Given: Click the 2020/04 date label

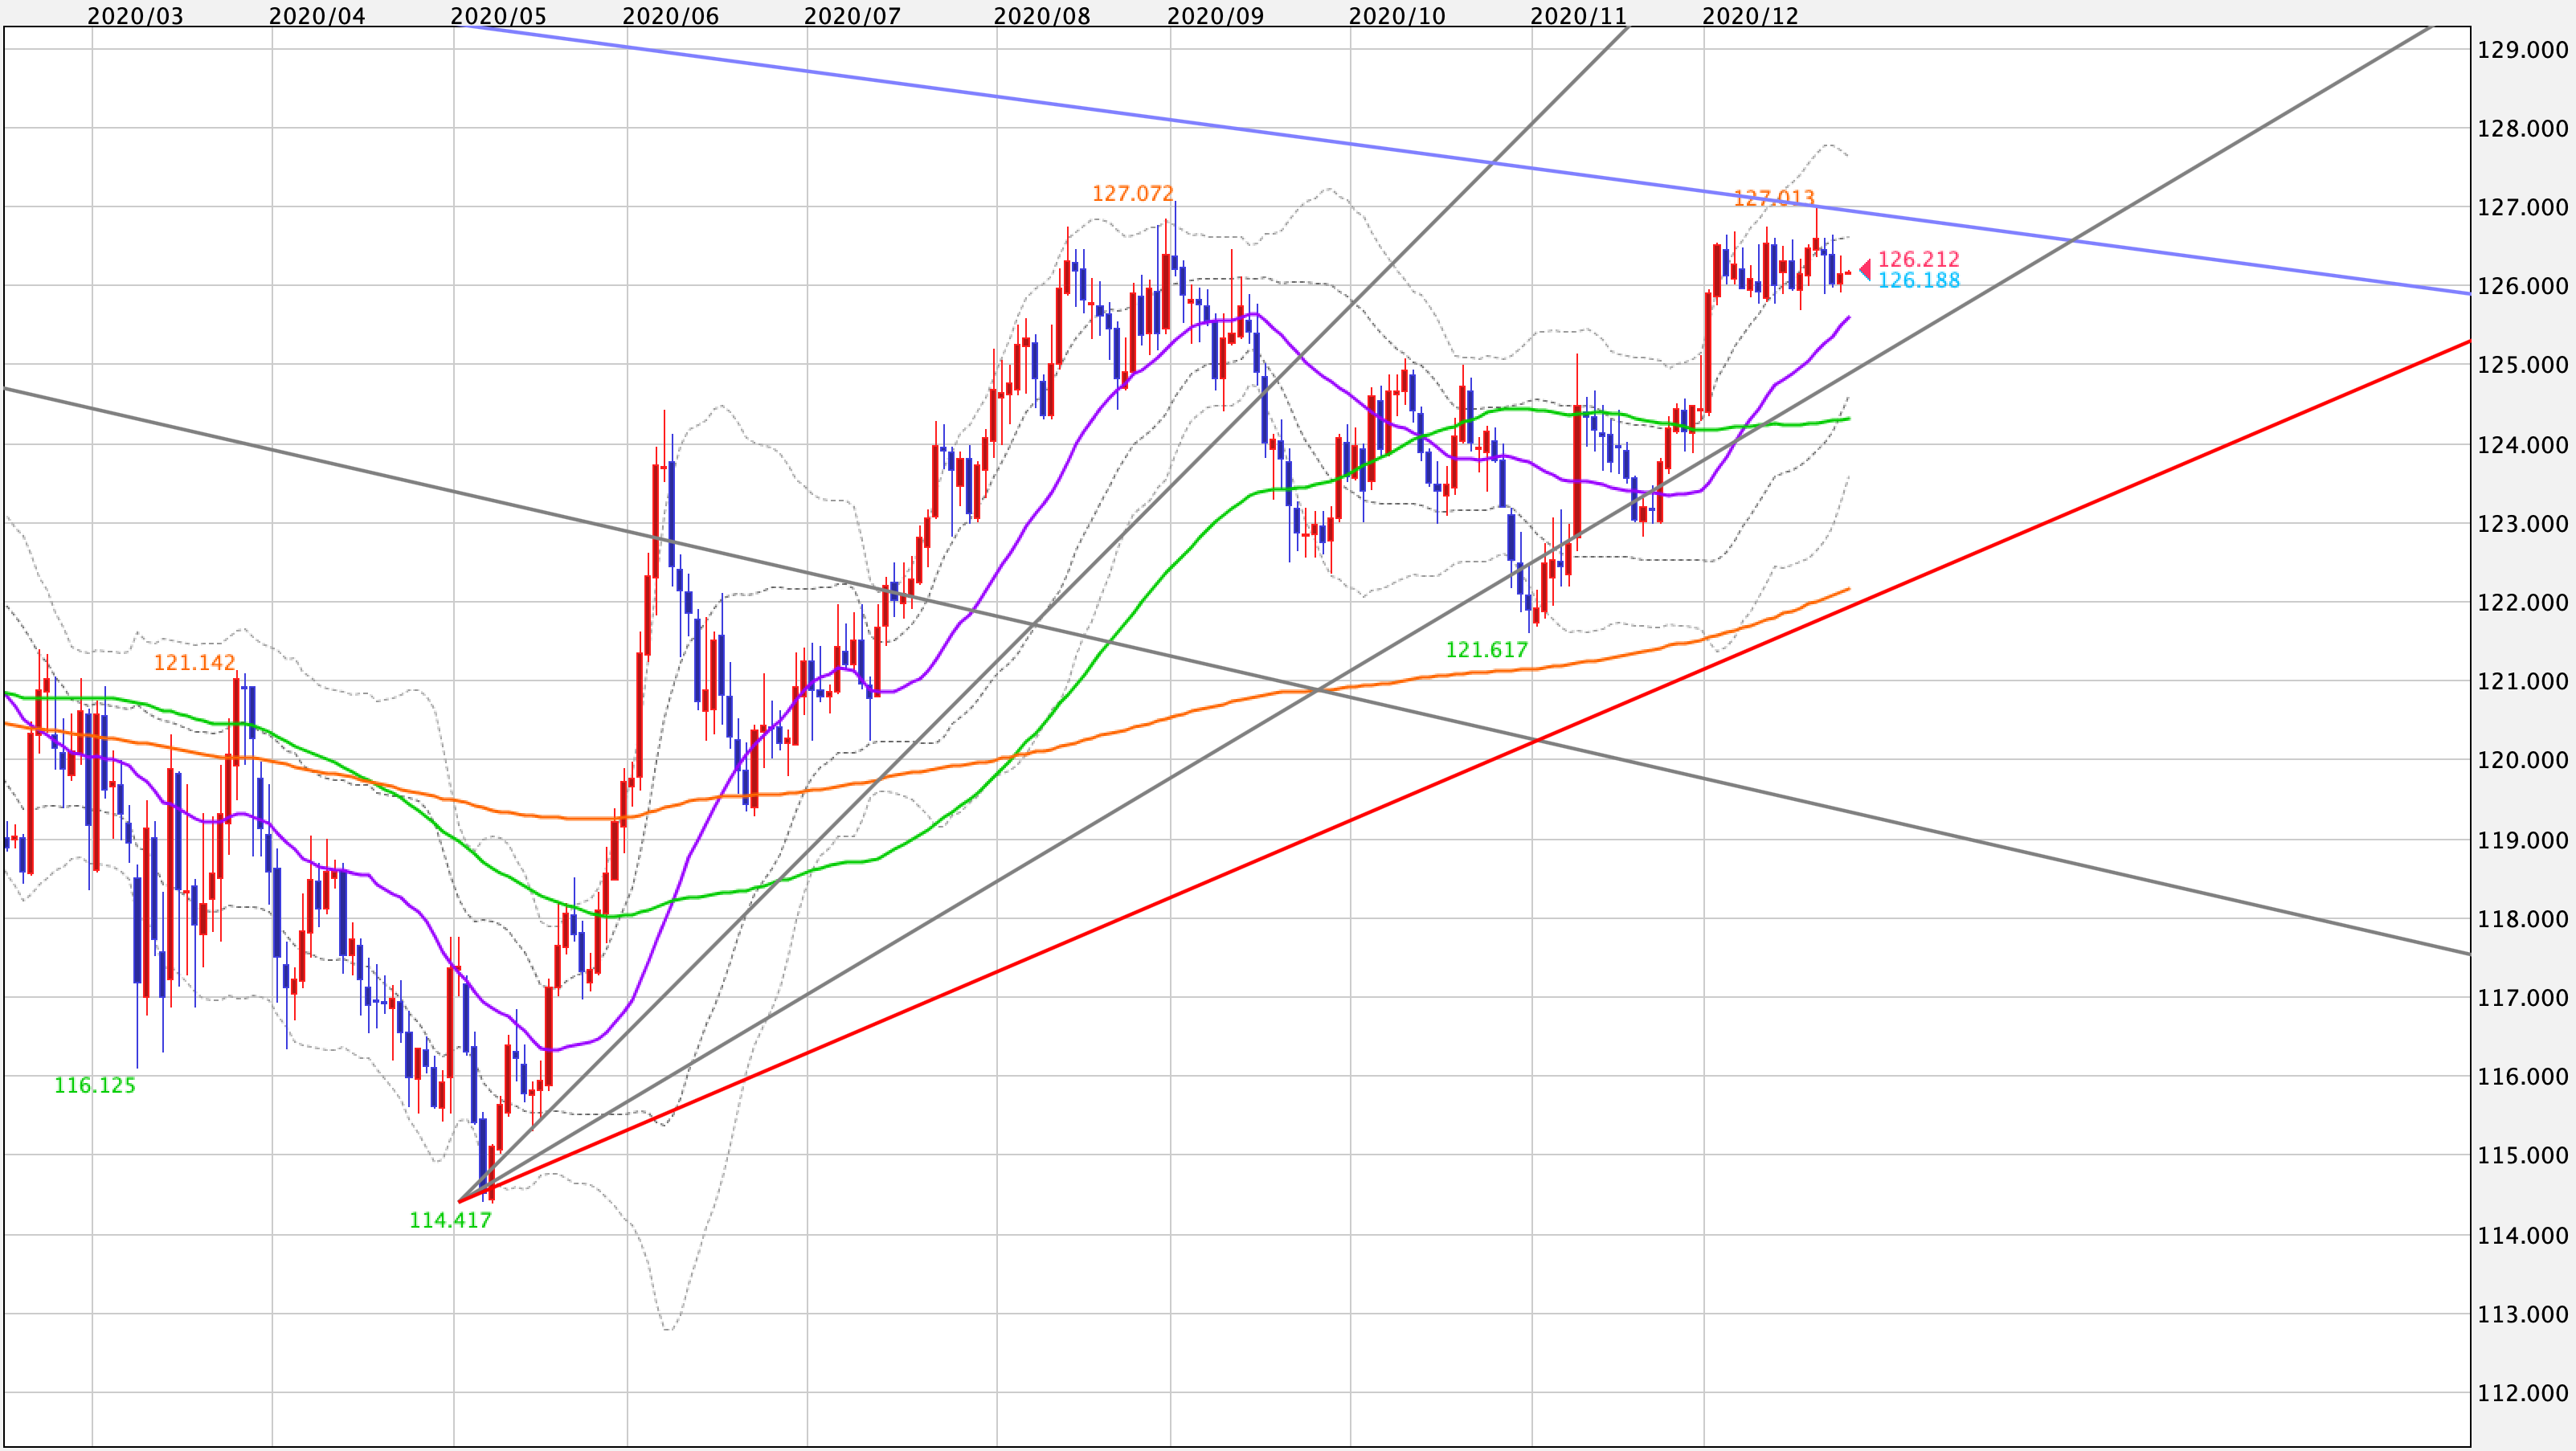Looking at the screenshot, I should [x=317, y=16].
